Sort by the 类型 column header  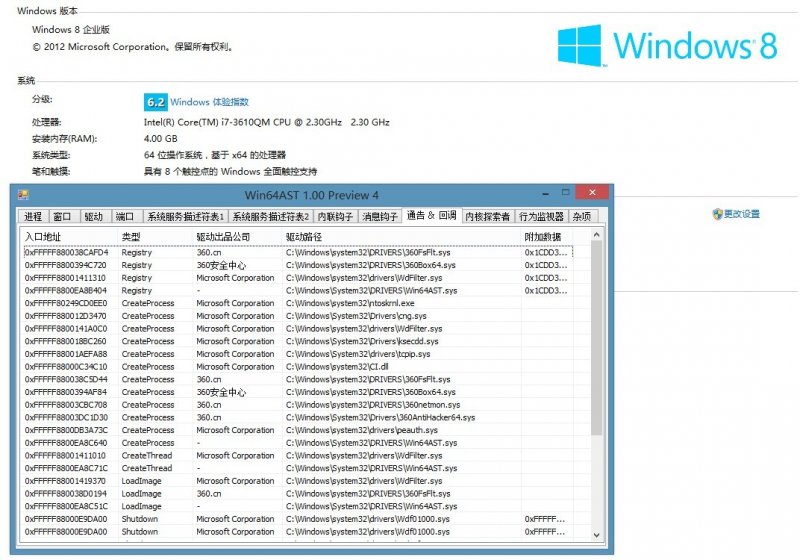click(155, 237)
